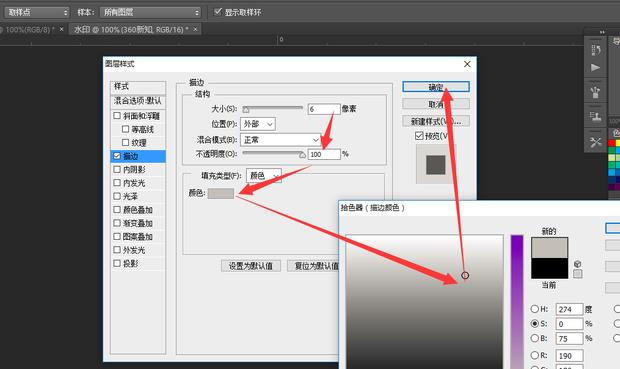Click the H input field showing 274
The height and width of the screenshot is (369, 620).
pos(569,309)
